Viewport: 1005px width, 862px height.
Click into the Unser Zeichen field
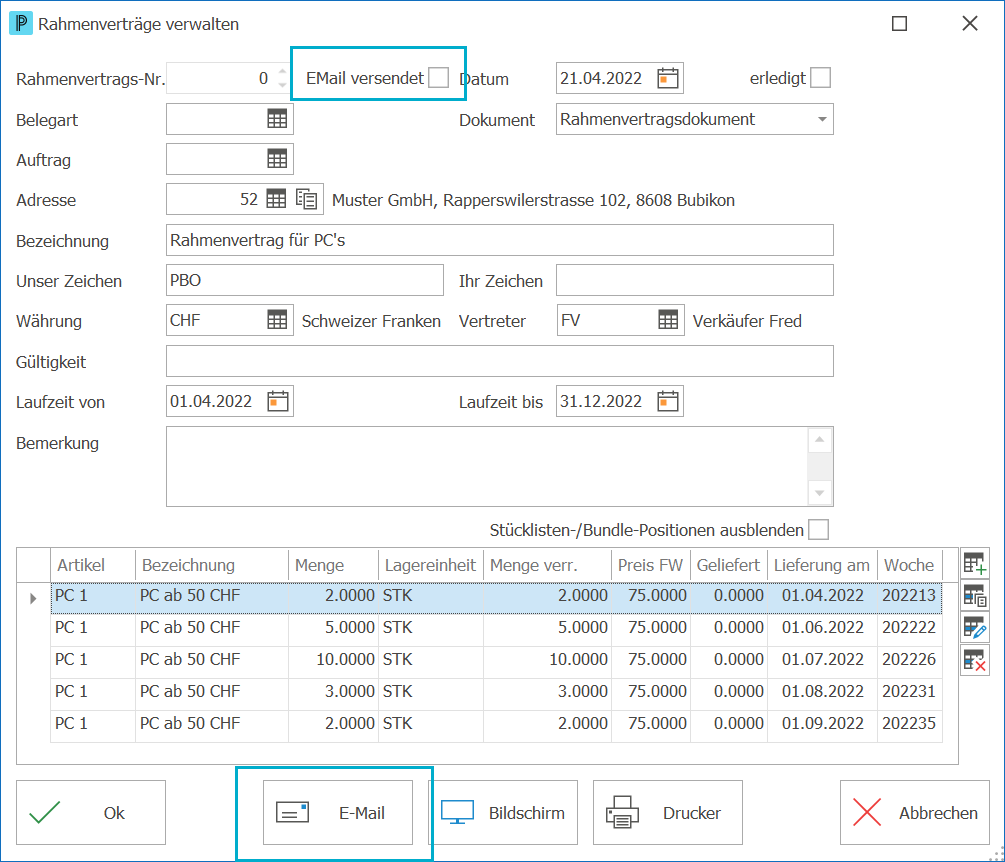tap(304, 280)
